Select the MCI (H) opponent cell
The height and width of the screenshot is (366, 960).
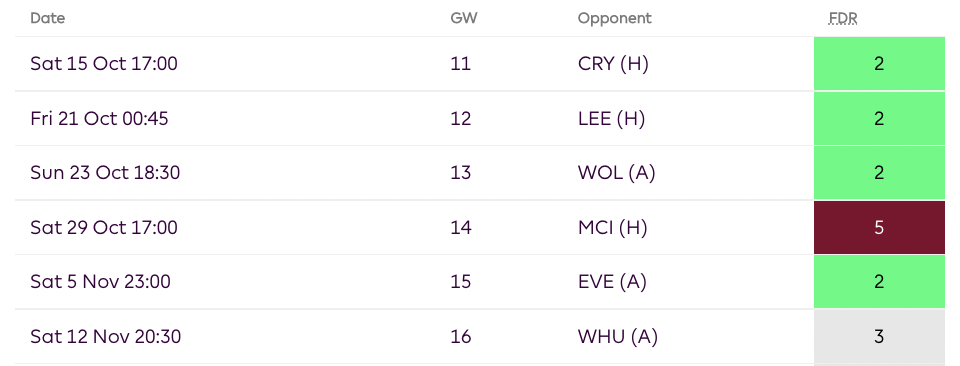click(612, 228)
